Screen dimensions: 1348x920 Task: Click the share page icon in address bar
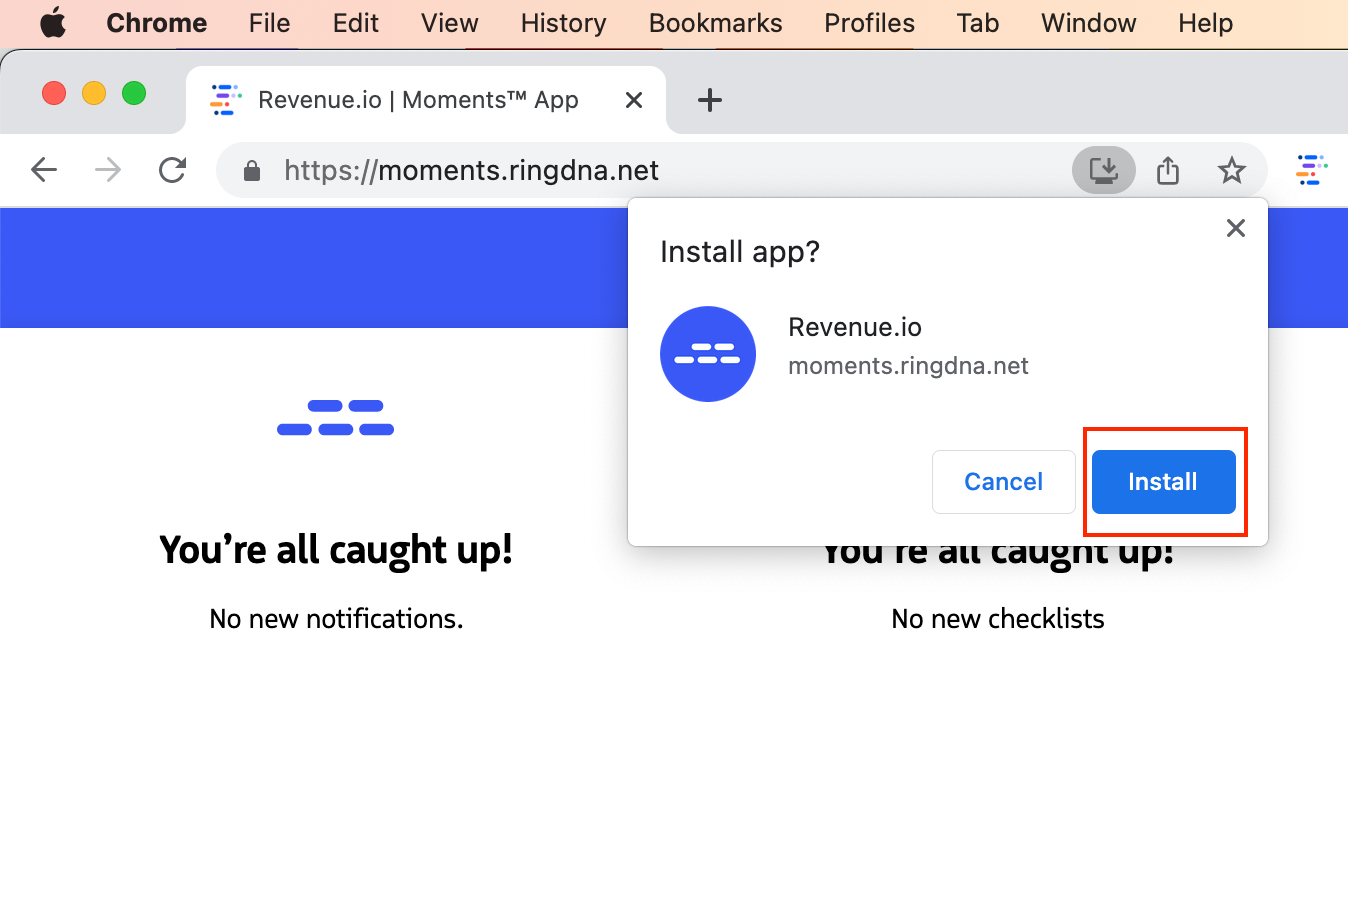coord(1168,170)
